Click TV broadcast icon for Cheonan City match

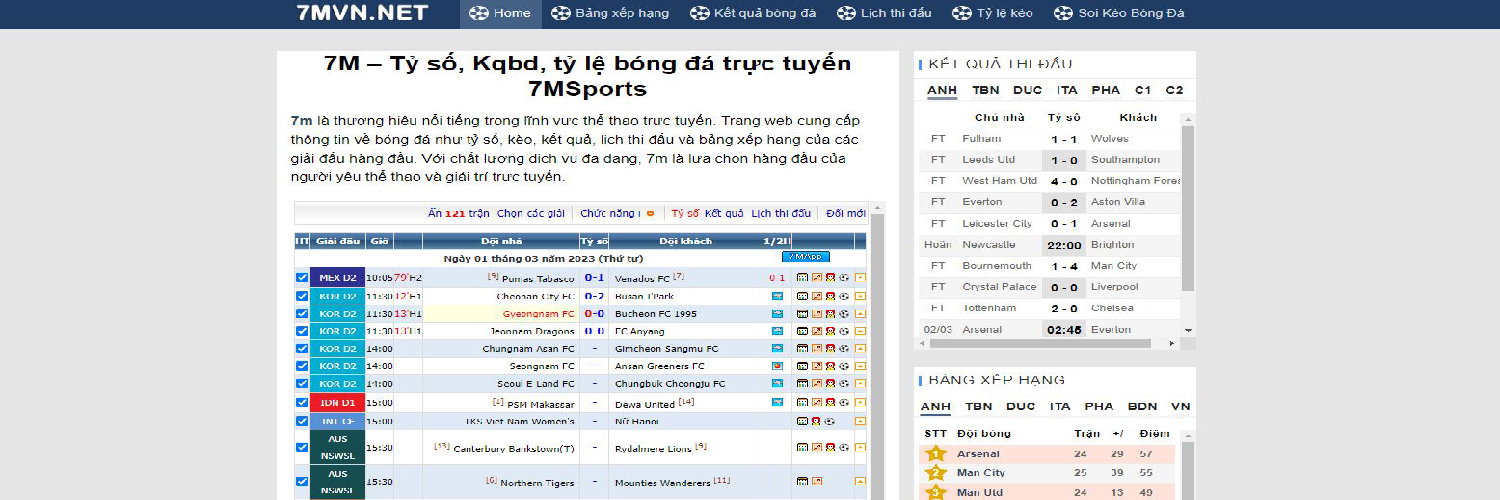777,296
